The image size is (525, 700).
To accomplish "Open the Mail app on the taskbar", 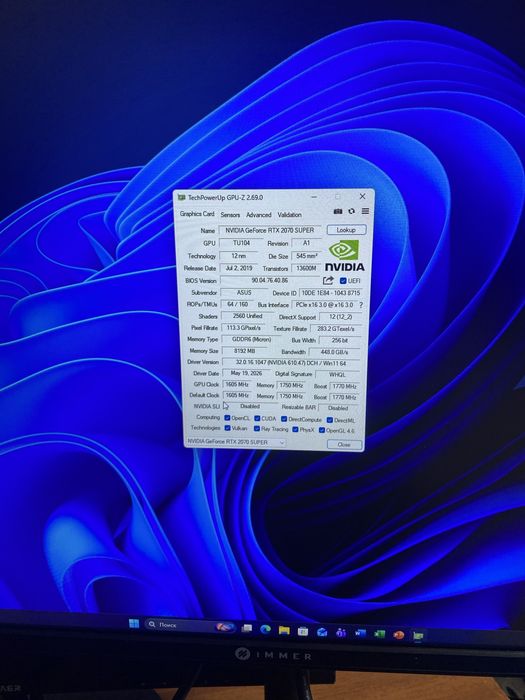I will (322, 632).
